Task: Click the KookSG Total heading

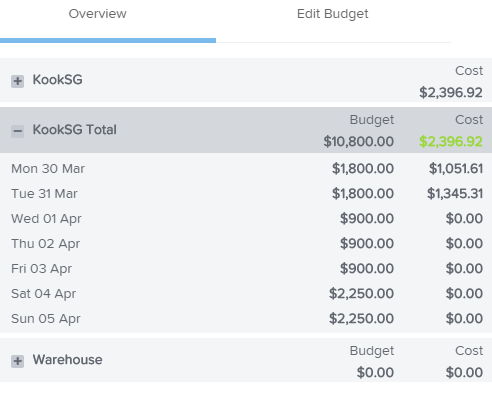Action: [75, 130]
